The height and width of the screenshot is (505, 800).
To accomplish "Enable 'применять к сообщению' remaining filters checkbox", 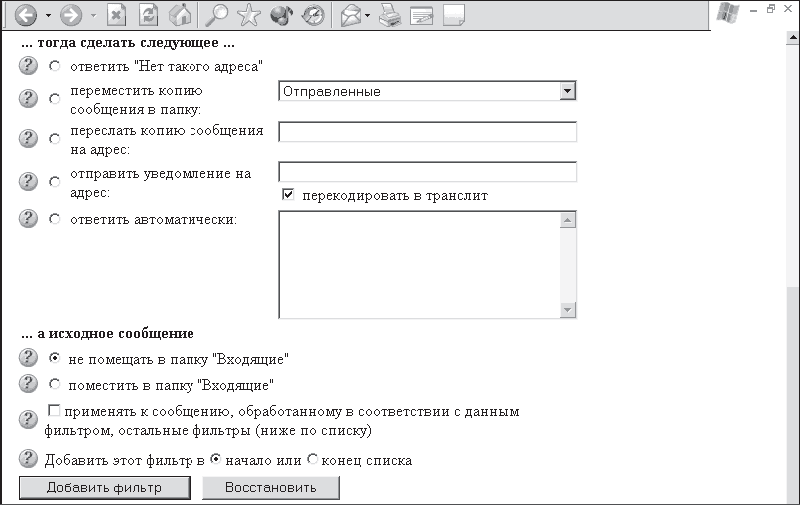I will click(x=54, y=410).
